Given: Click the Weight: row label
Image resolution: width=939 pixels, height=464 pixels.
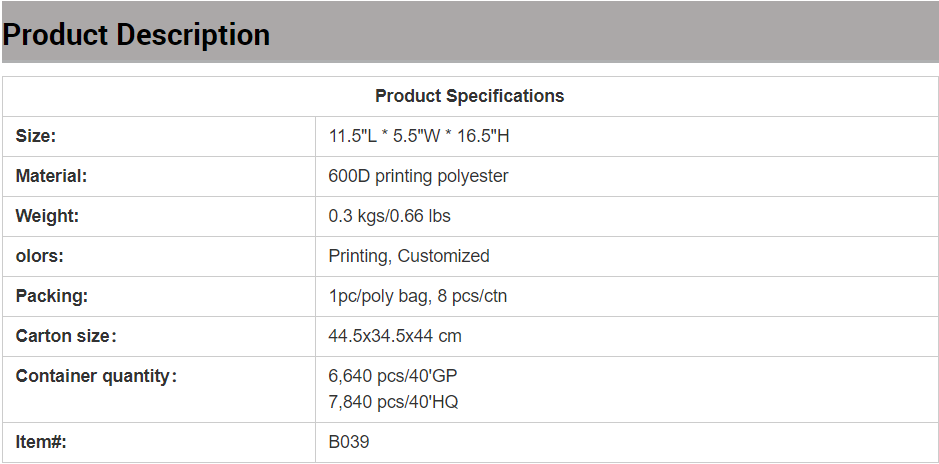Looking at the screenshot, I should [47, 216].
